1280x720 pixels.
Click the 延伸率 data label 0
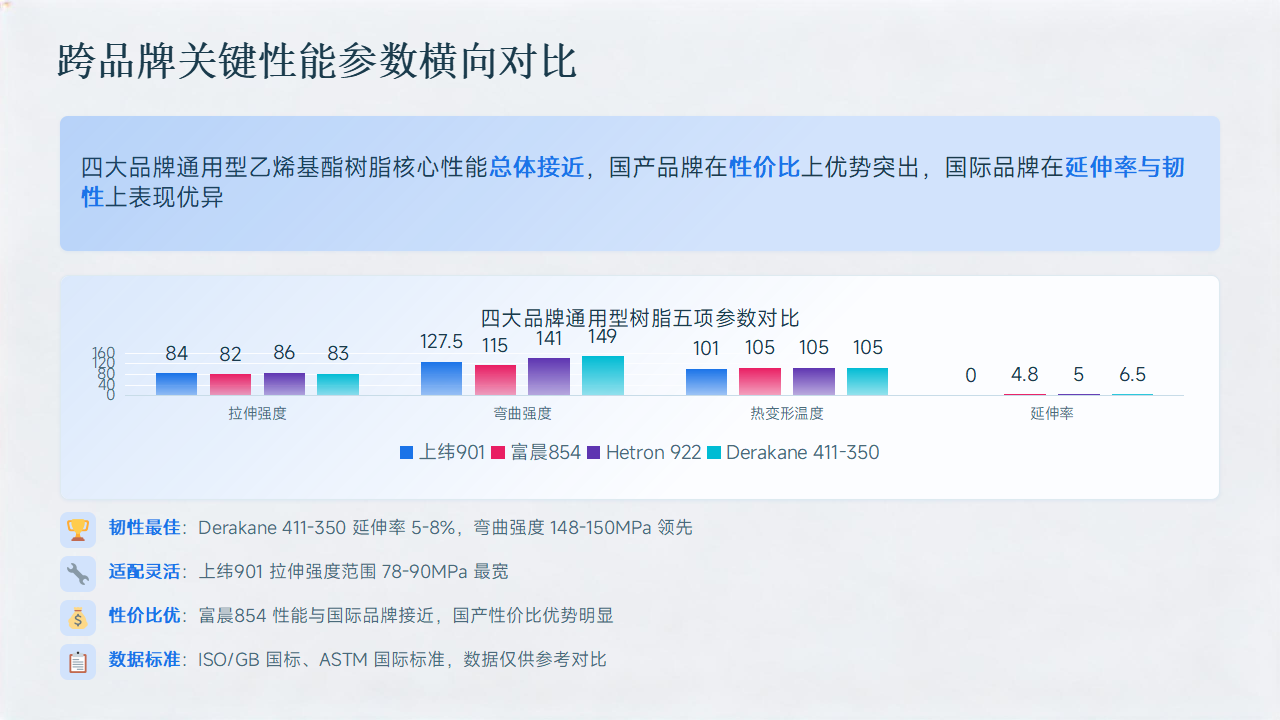(971, 376)
